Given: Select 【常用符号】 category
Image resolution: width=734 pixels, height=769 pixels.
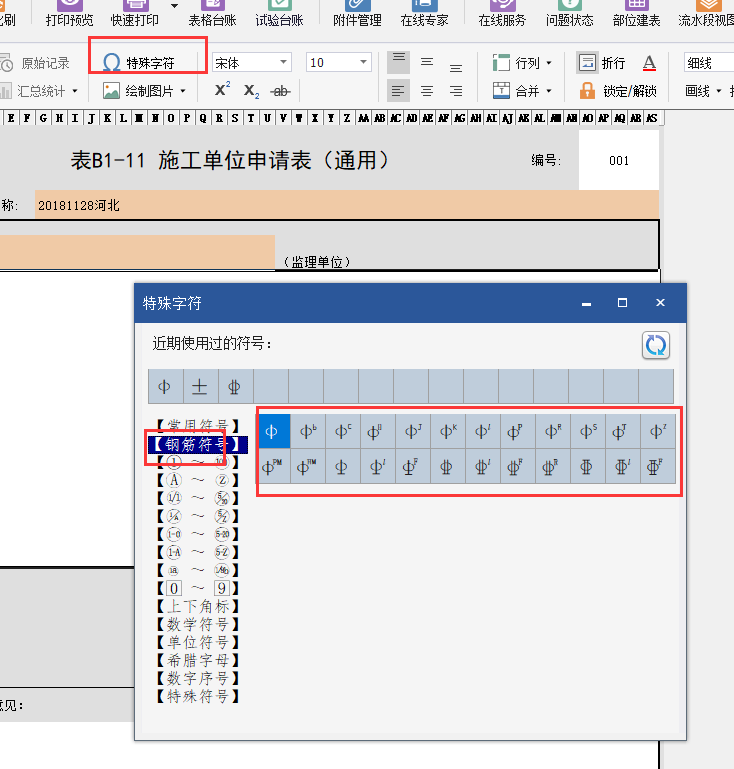Looking at the screenshot, I should (x=198, y=426).
